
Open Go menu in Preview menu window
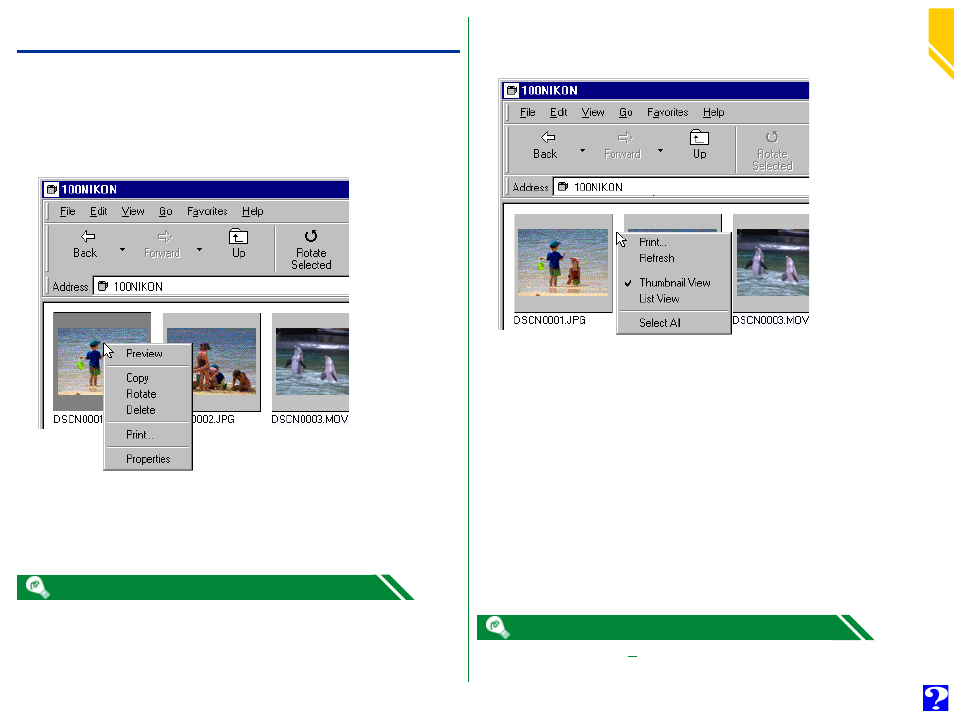165,211
